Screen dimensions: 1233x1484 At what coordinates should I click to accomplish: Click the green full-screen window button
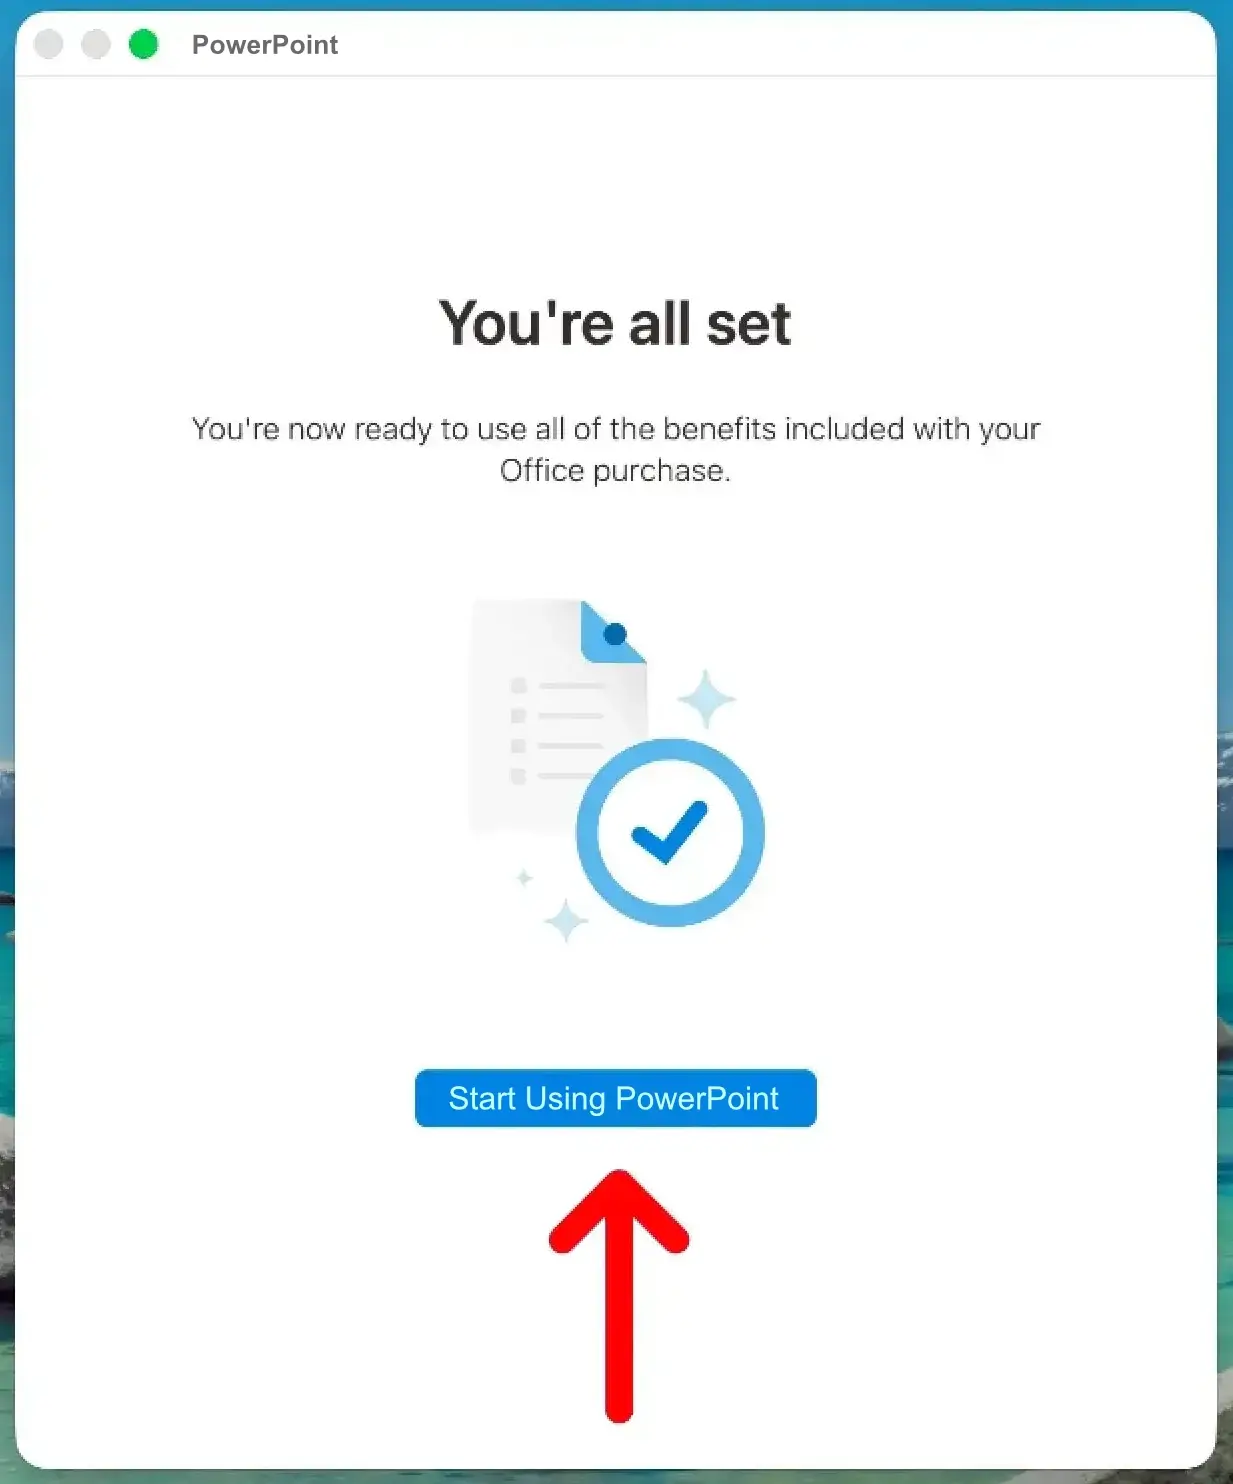coord(144,44)
